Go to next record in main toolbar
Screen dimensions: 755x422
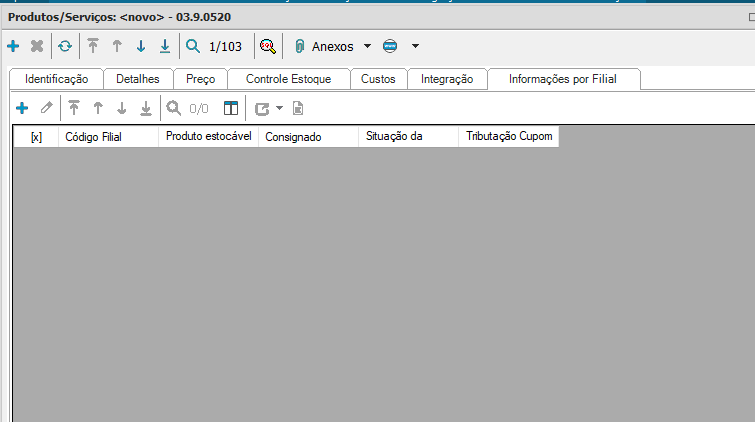[x=141, y=46]
